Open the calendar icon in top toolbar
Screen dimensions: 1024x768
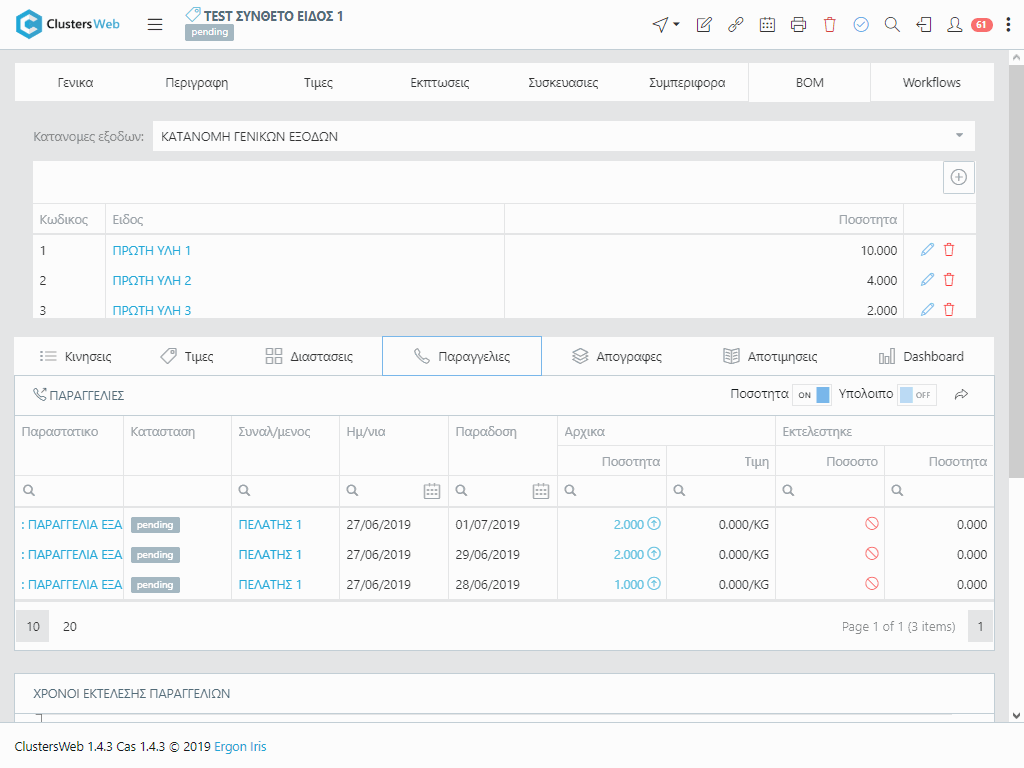[767, 25]
